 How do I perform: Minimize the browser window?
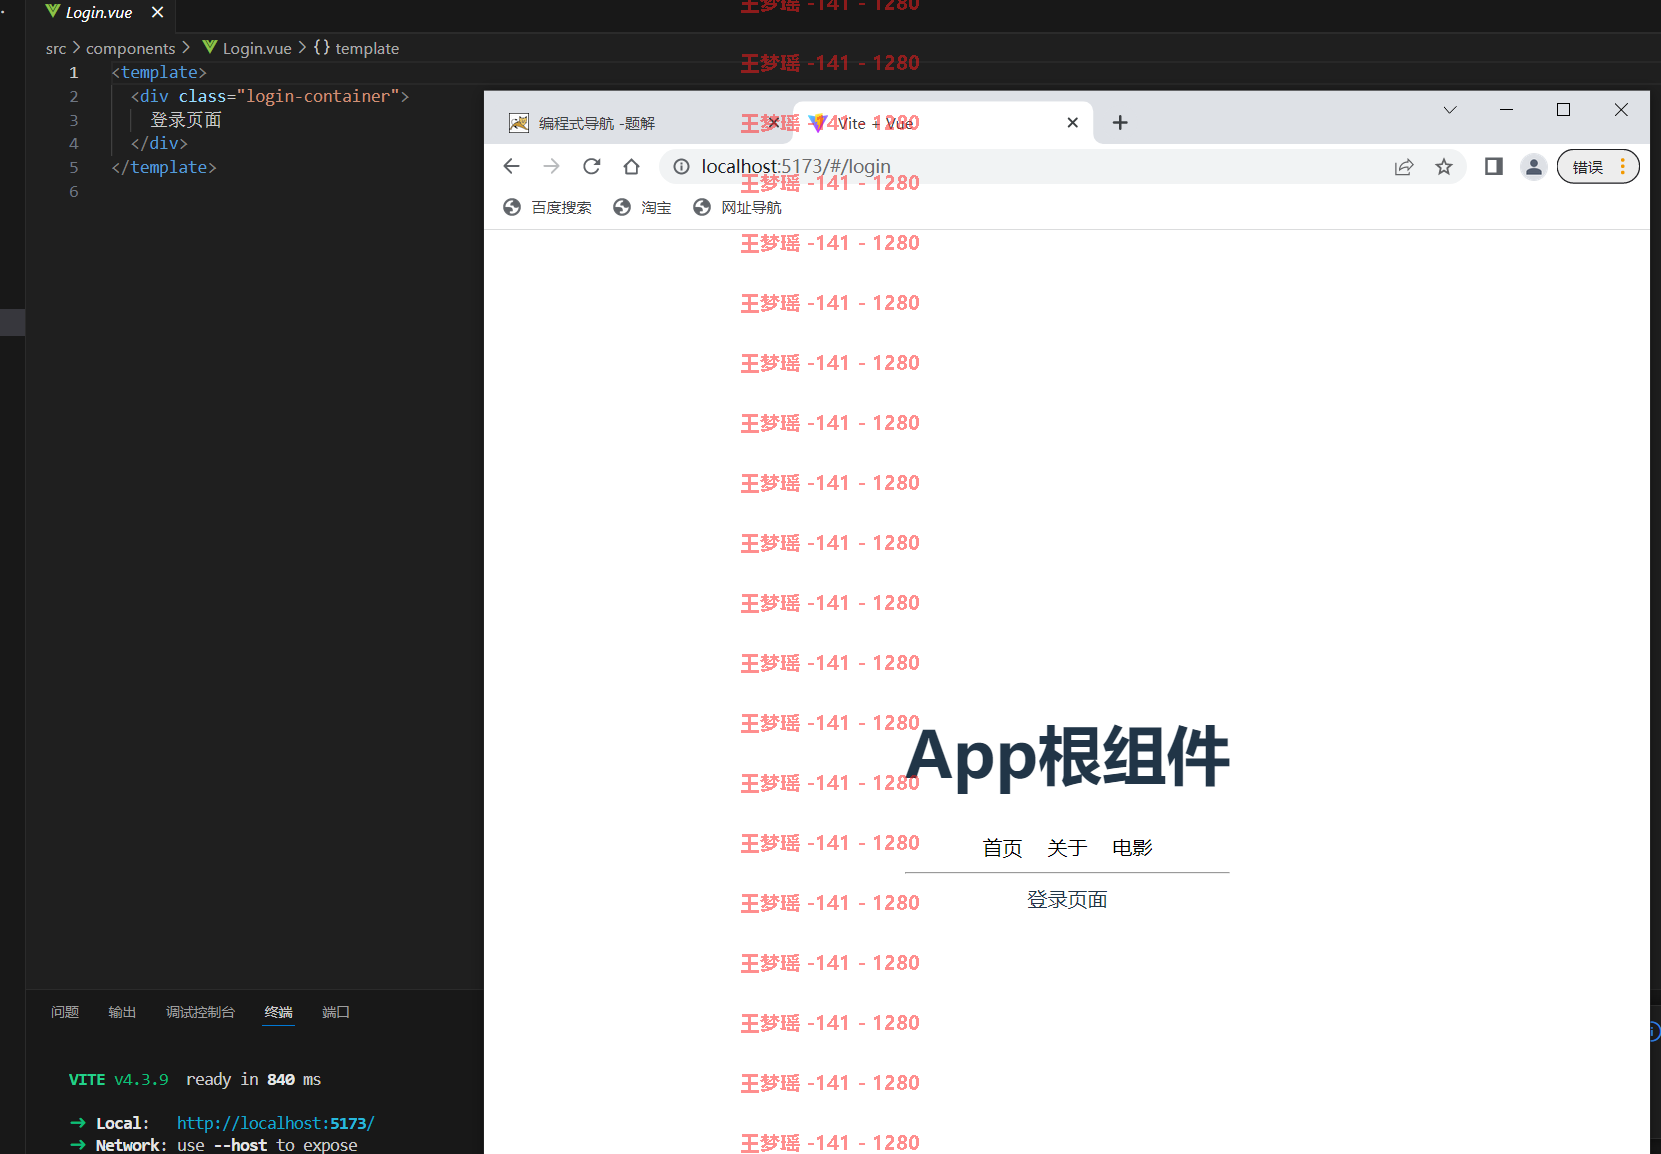[x=1506, y=110]
